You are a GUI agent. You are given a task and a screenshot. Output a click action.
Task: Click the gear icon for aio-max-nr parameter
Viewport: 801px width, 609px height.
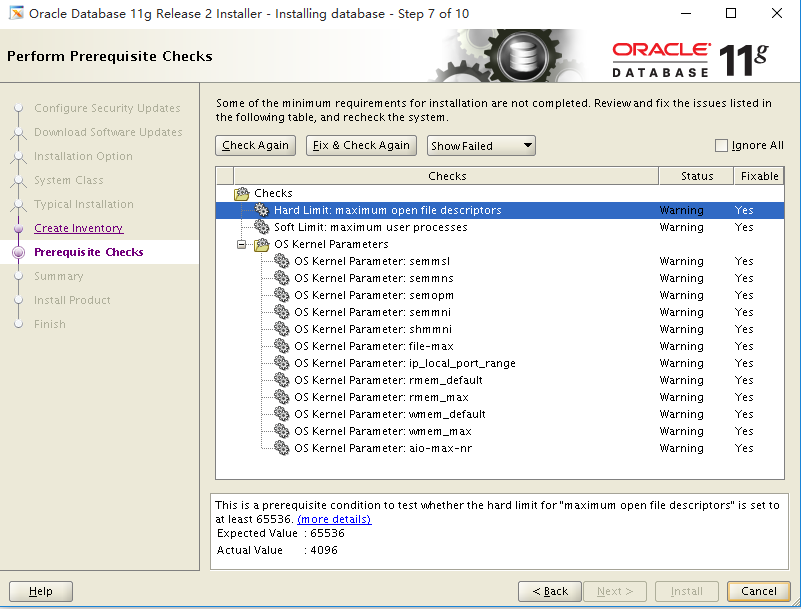(281, 448)
